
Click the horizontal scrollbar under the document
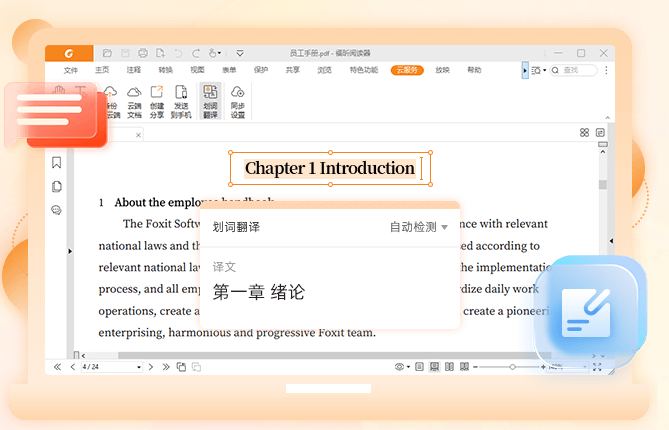(334, 355)
